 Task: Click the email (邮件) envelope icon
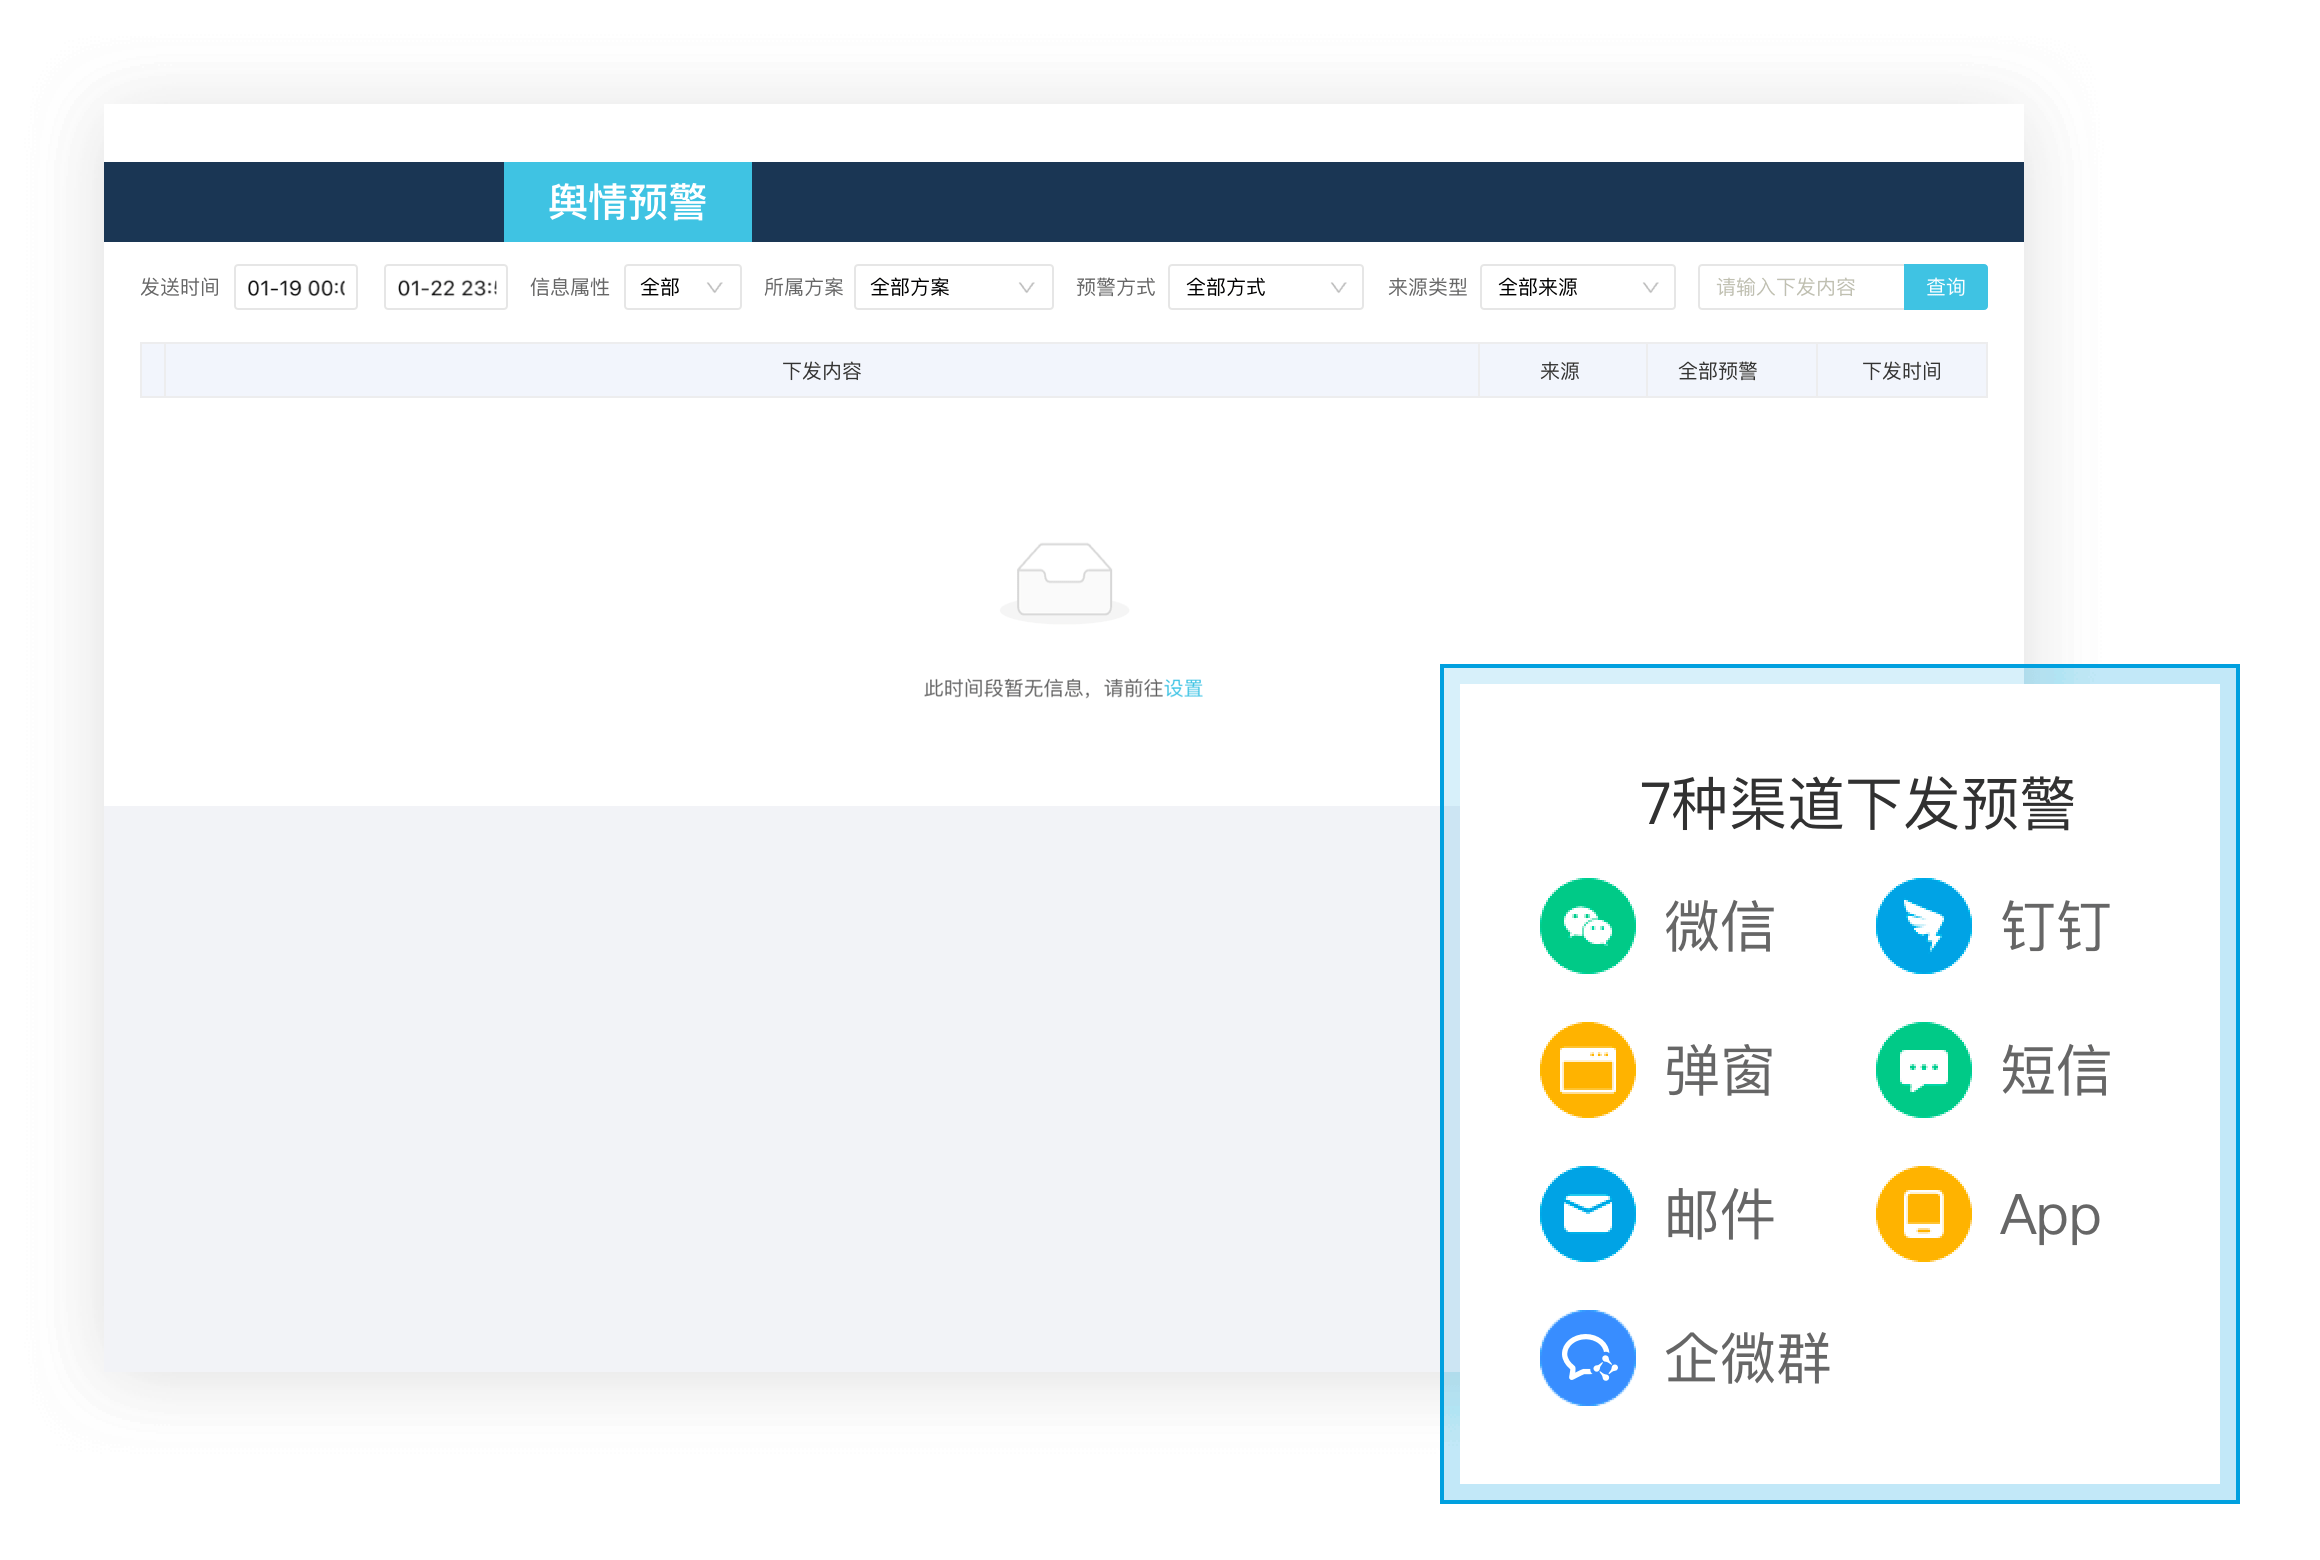point(1587,1213)
